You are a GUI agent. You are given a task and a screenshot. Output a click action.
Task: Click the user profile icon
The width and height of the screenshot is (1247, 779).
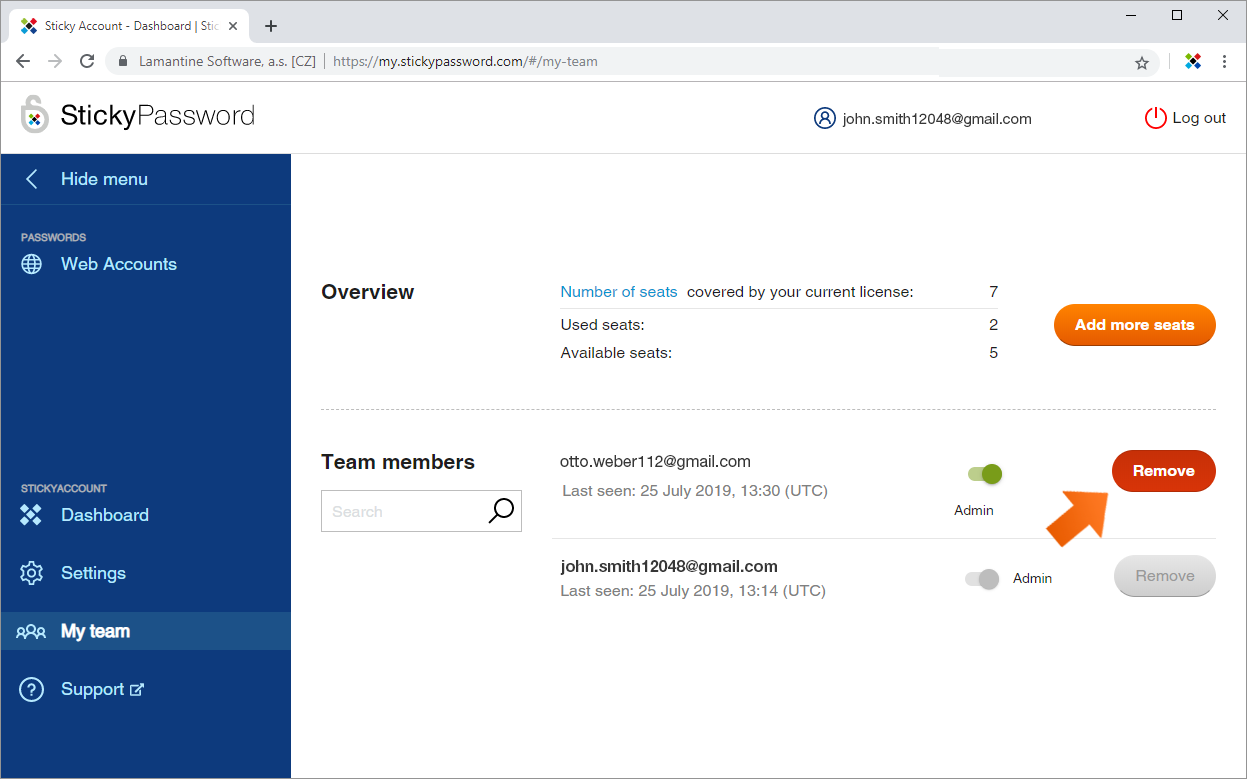824,118
